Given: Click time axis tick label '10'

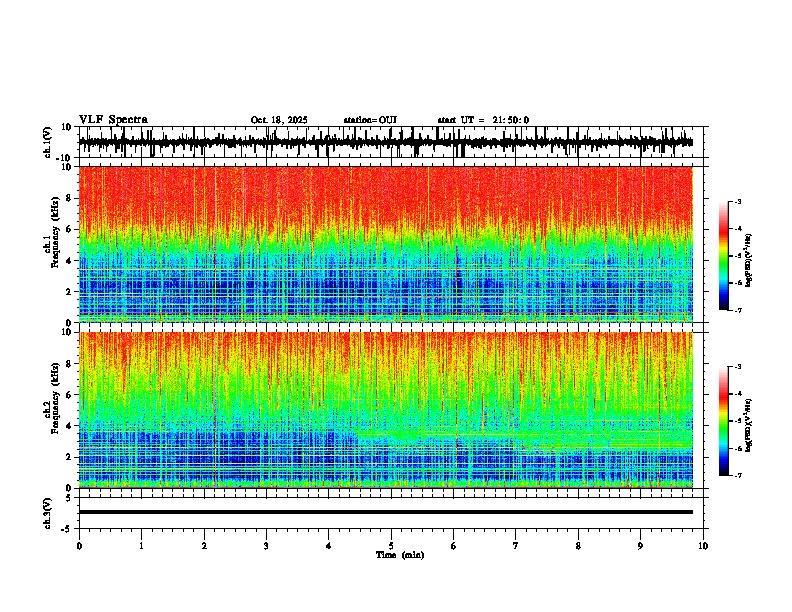Looking at the screenshot, I should click(x=703, y=546).
